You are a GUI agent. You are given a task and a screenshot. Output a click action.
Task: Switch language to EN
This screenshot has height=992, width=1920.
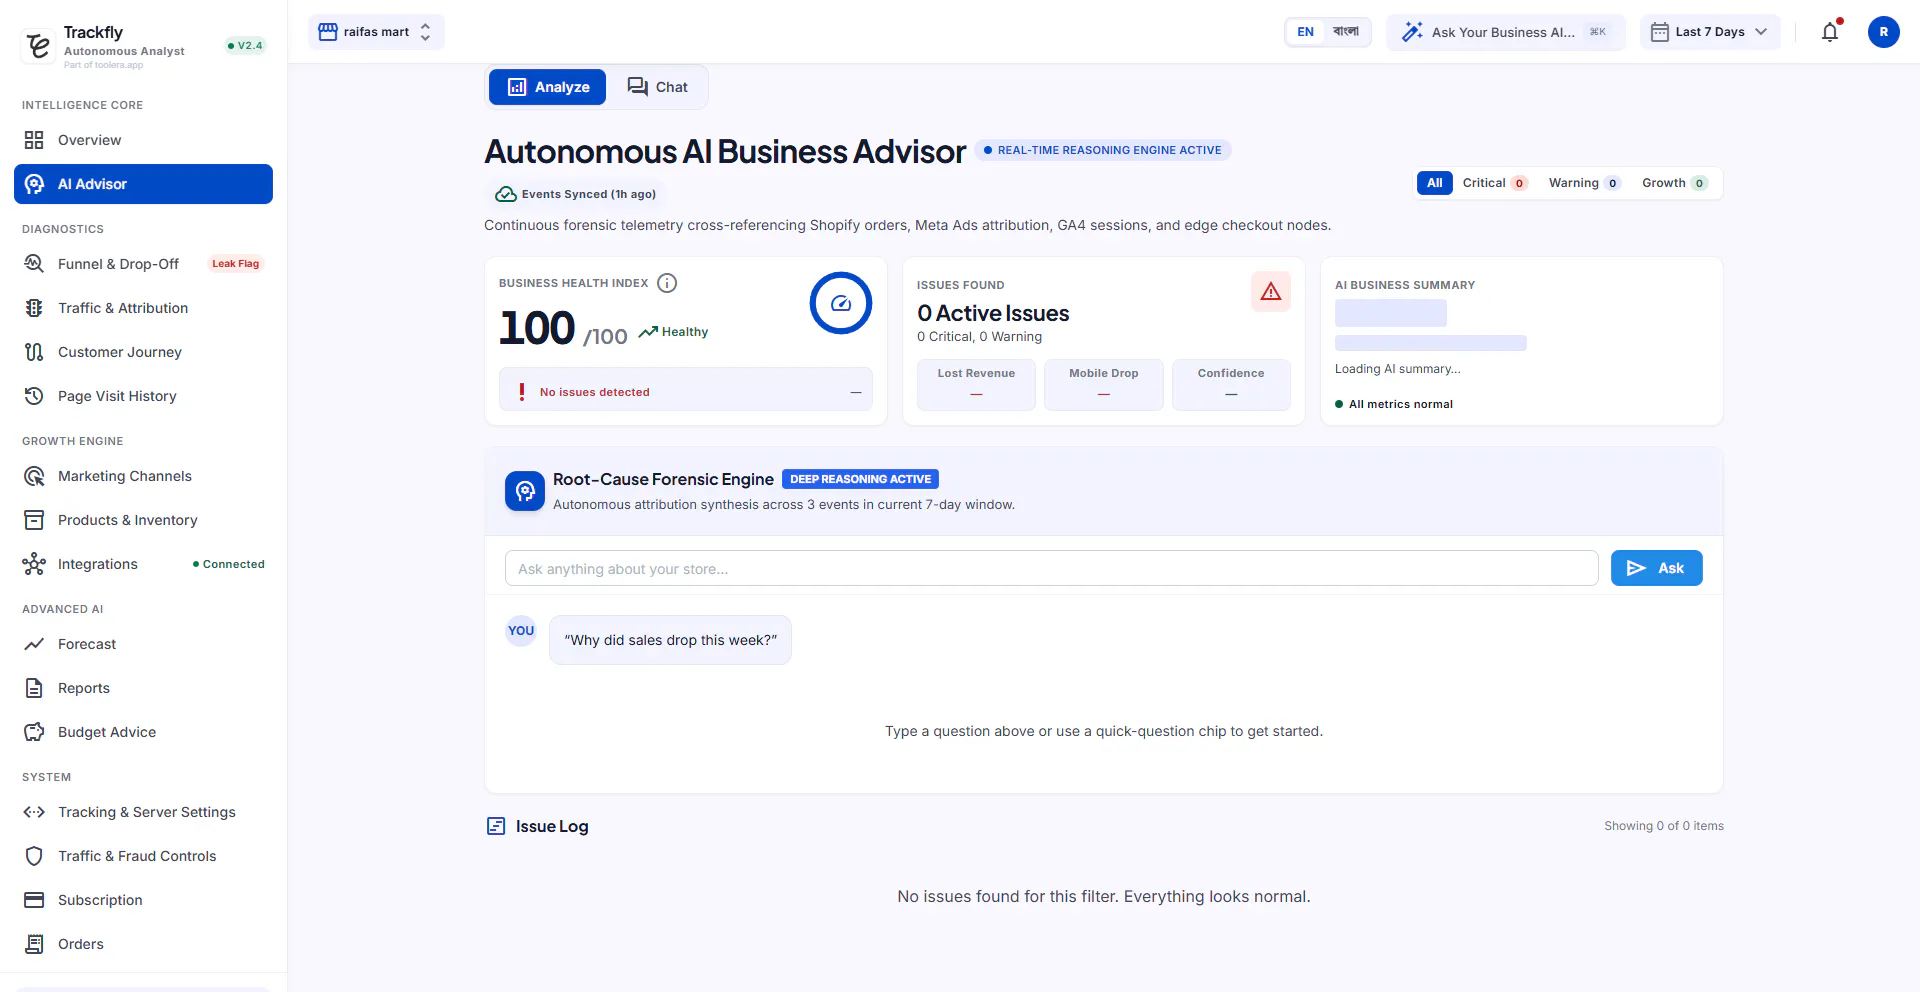pyautogui.click(x=1305, y=32)
